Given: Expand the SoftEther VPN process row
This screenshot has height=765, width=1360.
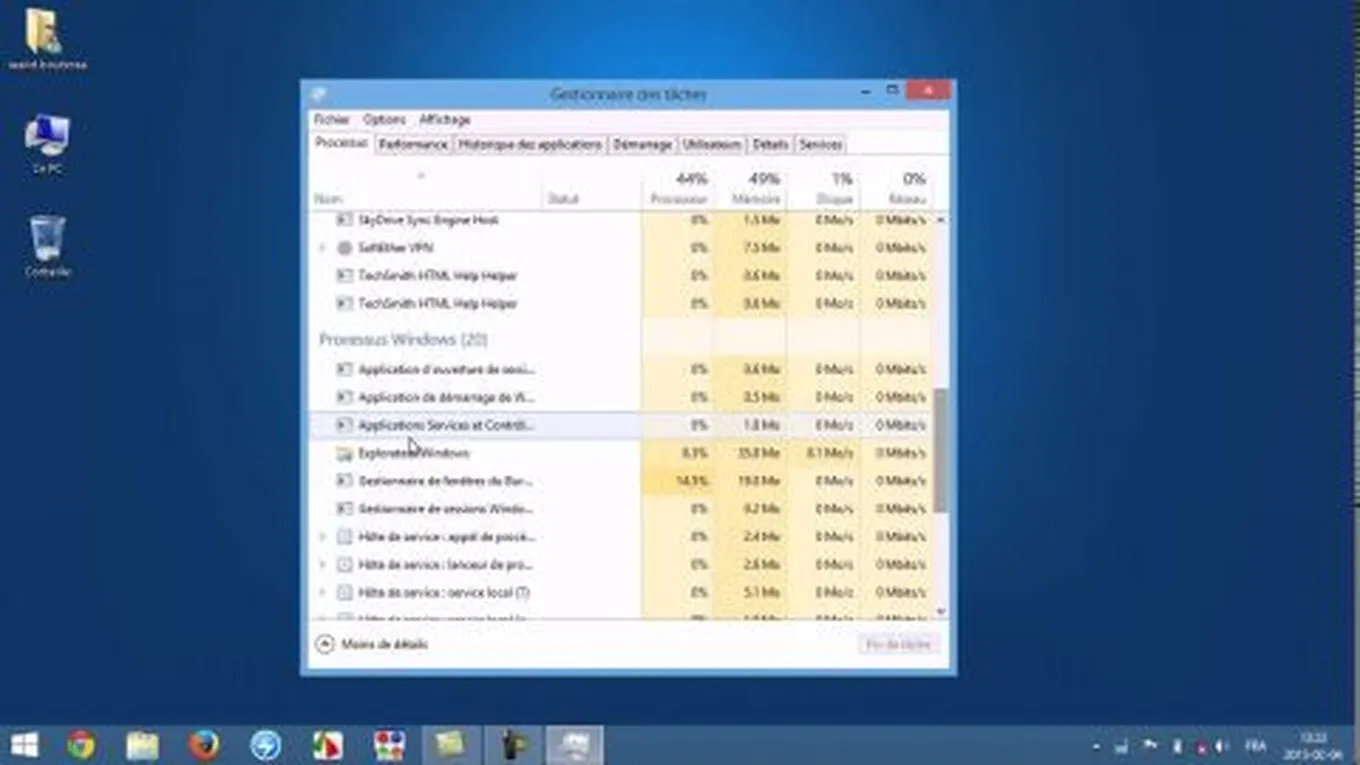Looking at the screenshot, I should [322, 248].
